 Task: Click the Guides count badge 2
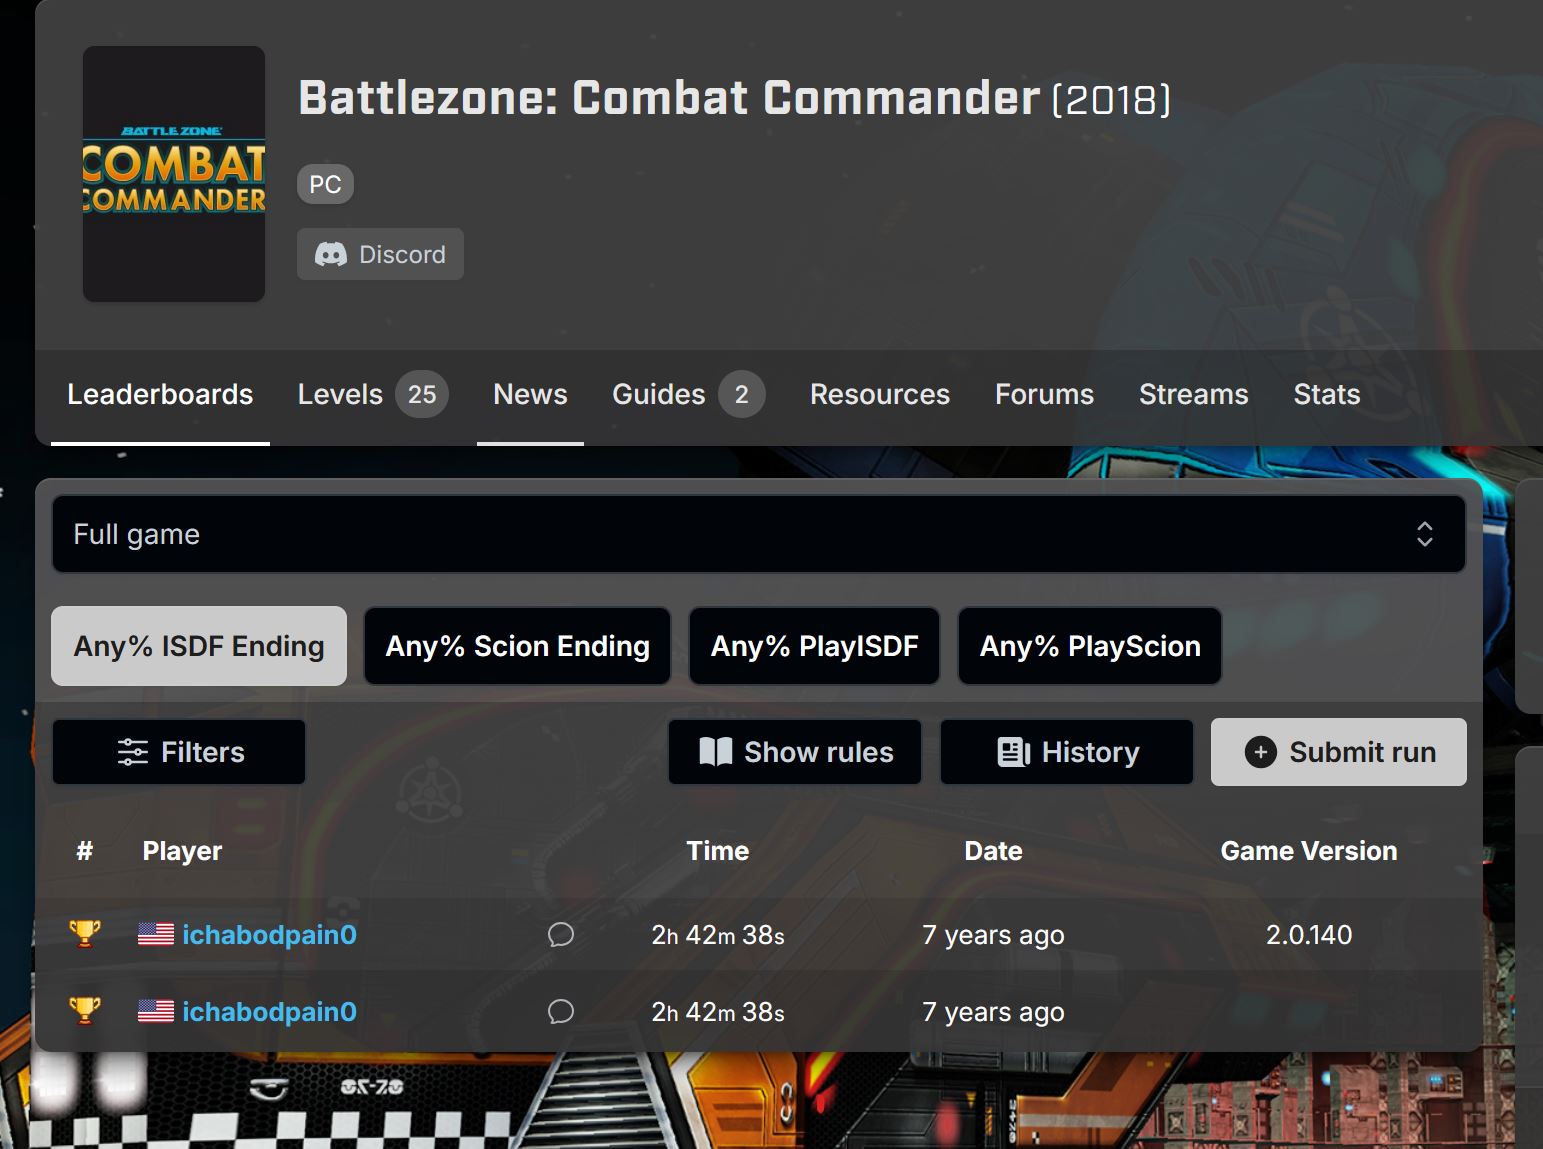[741, 394]
